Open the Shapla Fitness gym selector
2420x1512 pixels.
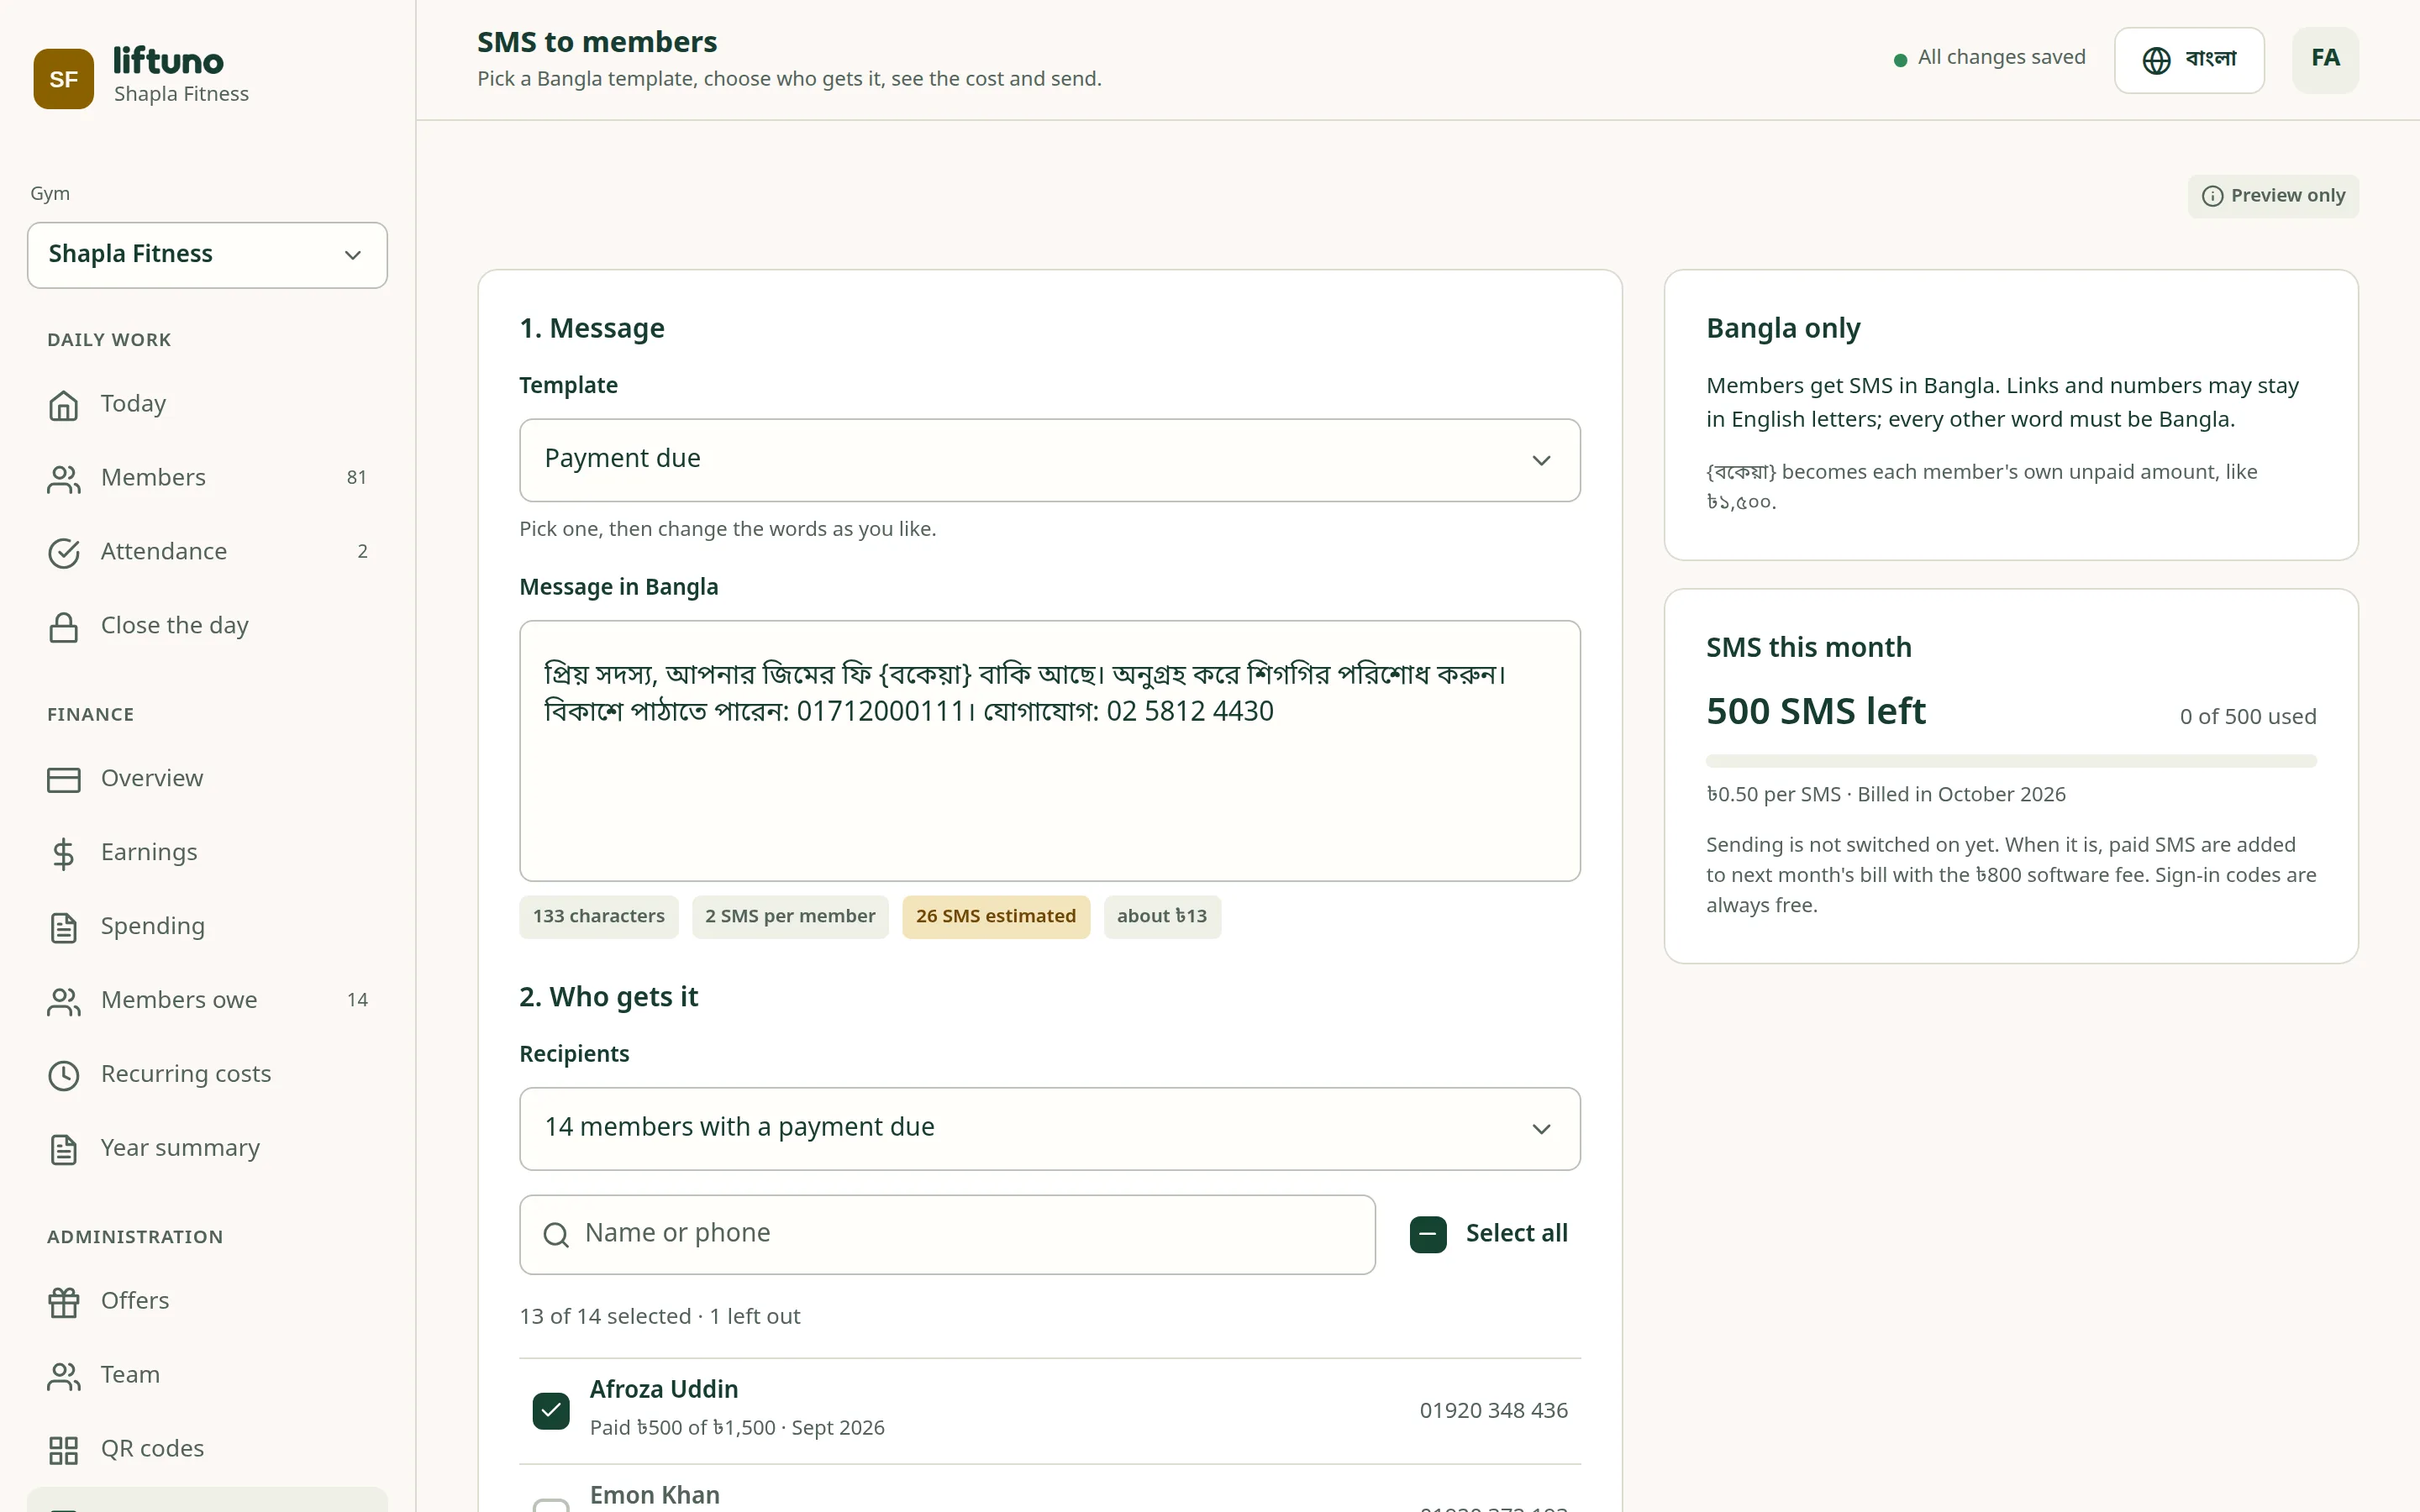[207, 255]
